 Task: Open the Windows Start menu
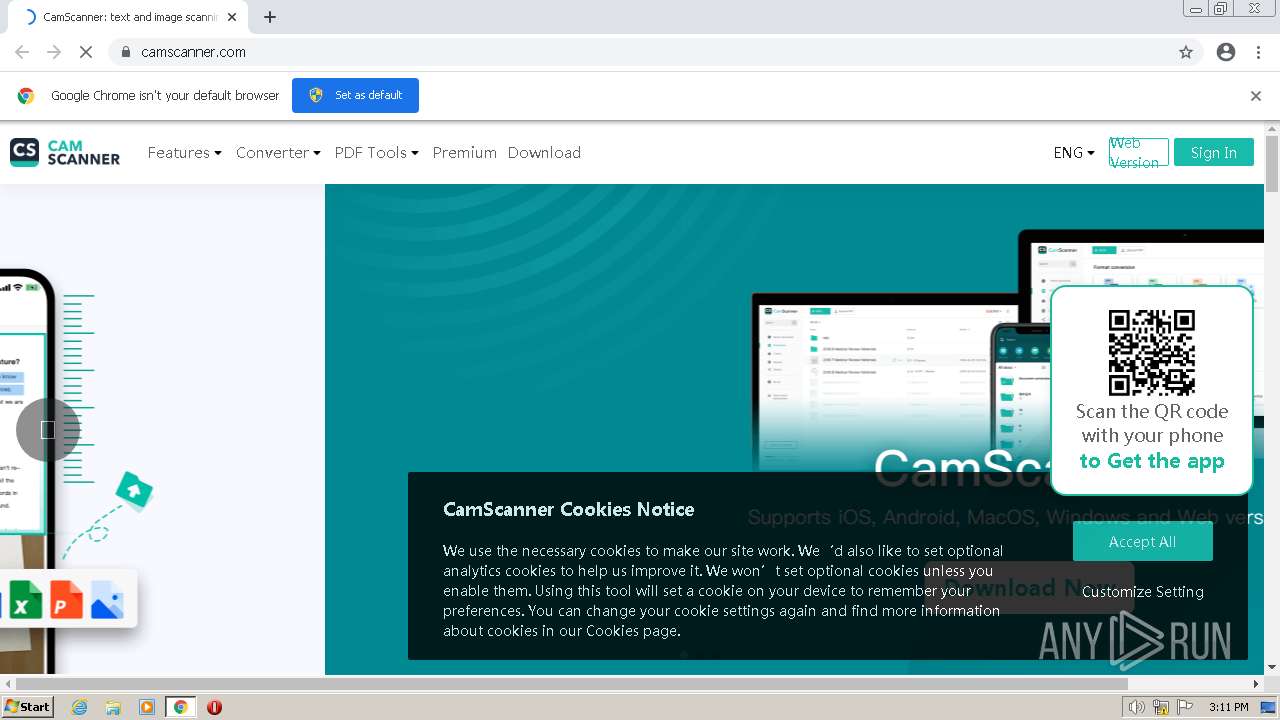(x=27, y=707)
